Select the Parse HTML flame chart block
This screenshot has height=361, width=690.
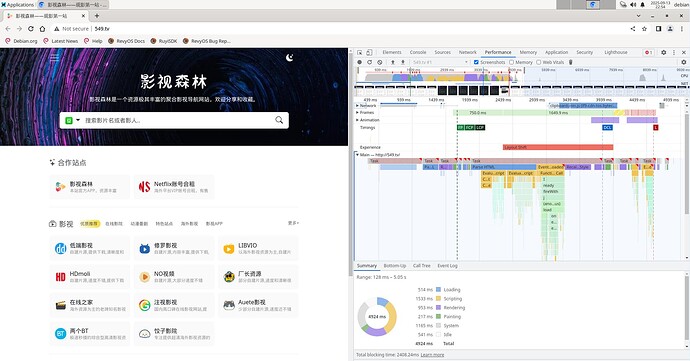(x=503, y=167)
